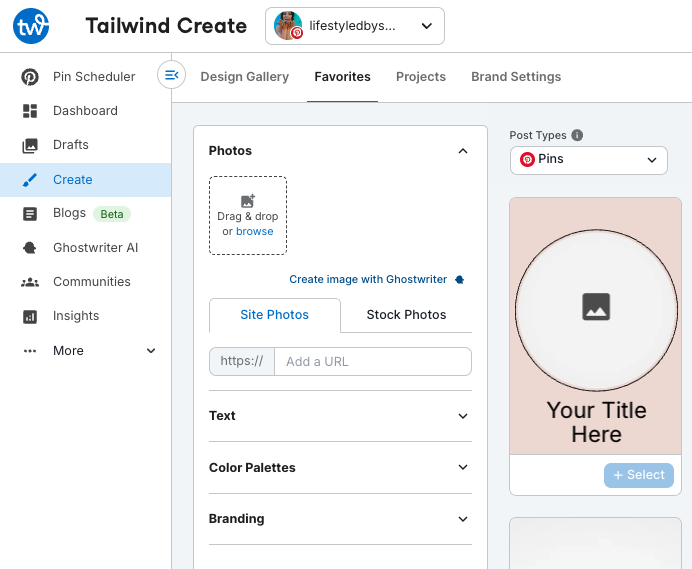Viewport: 692px width, 569px height.
Task: Select the Site Photos tab
Action: (275, 315)
